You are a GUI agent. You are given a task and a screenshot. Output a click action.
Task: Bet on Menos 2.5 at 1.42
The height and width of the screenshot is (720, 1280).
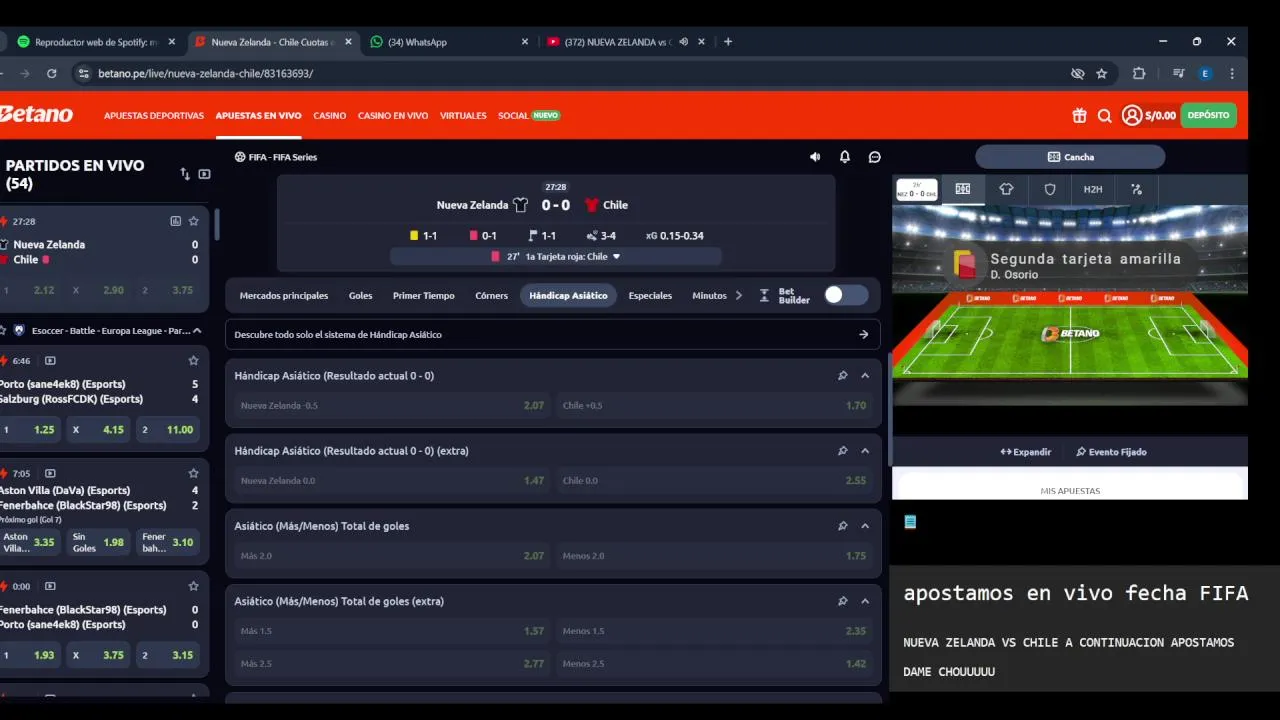(x=716, y=663)
